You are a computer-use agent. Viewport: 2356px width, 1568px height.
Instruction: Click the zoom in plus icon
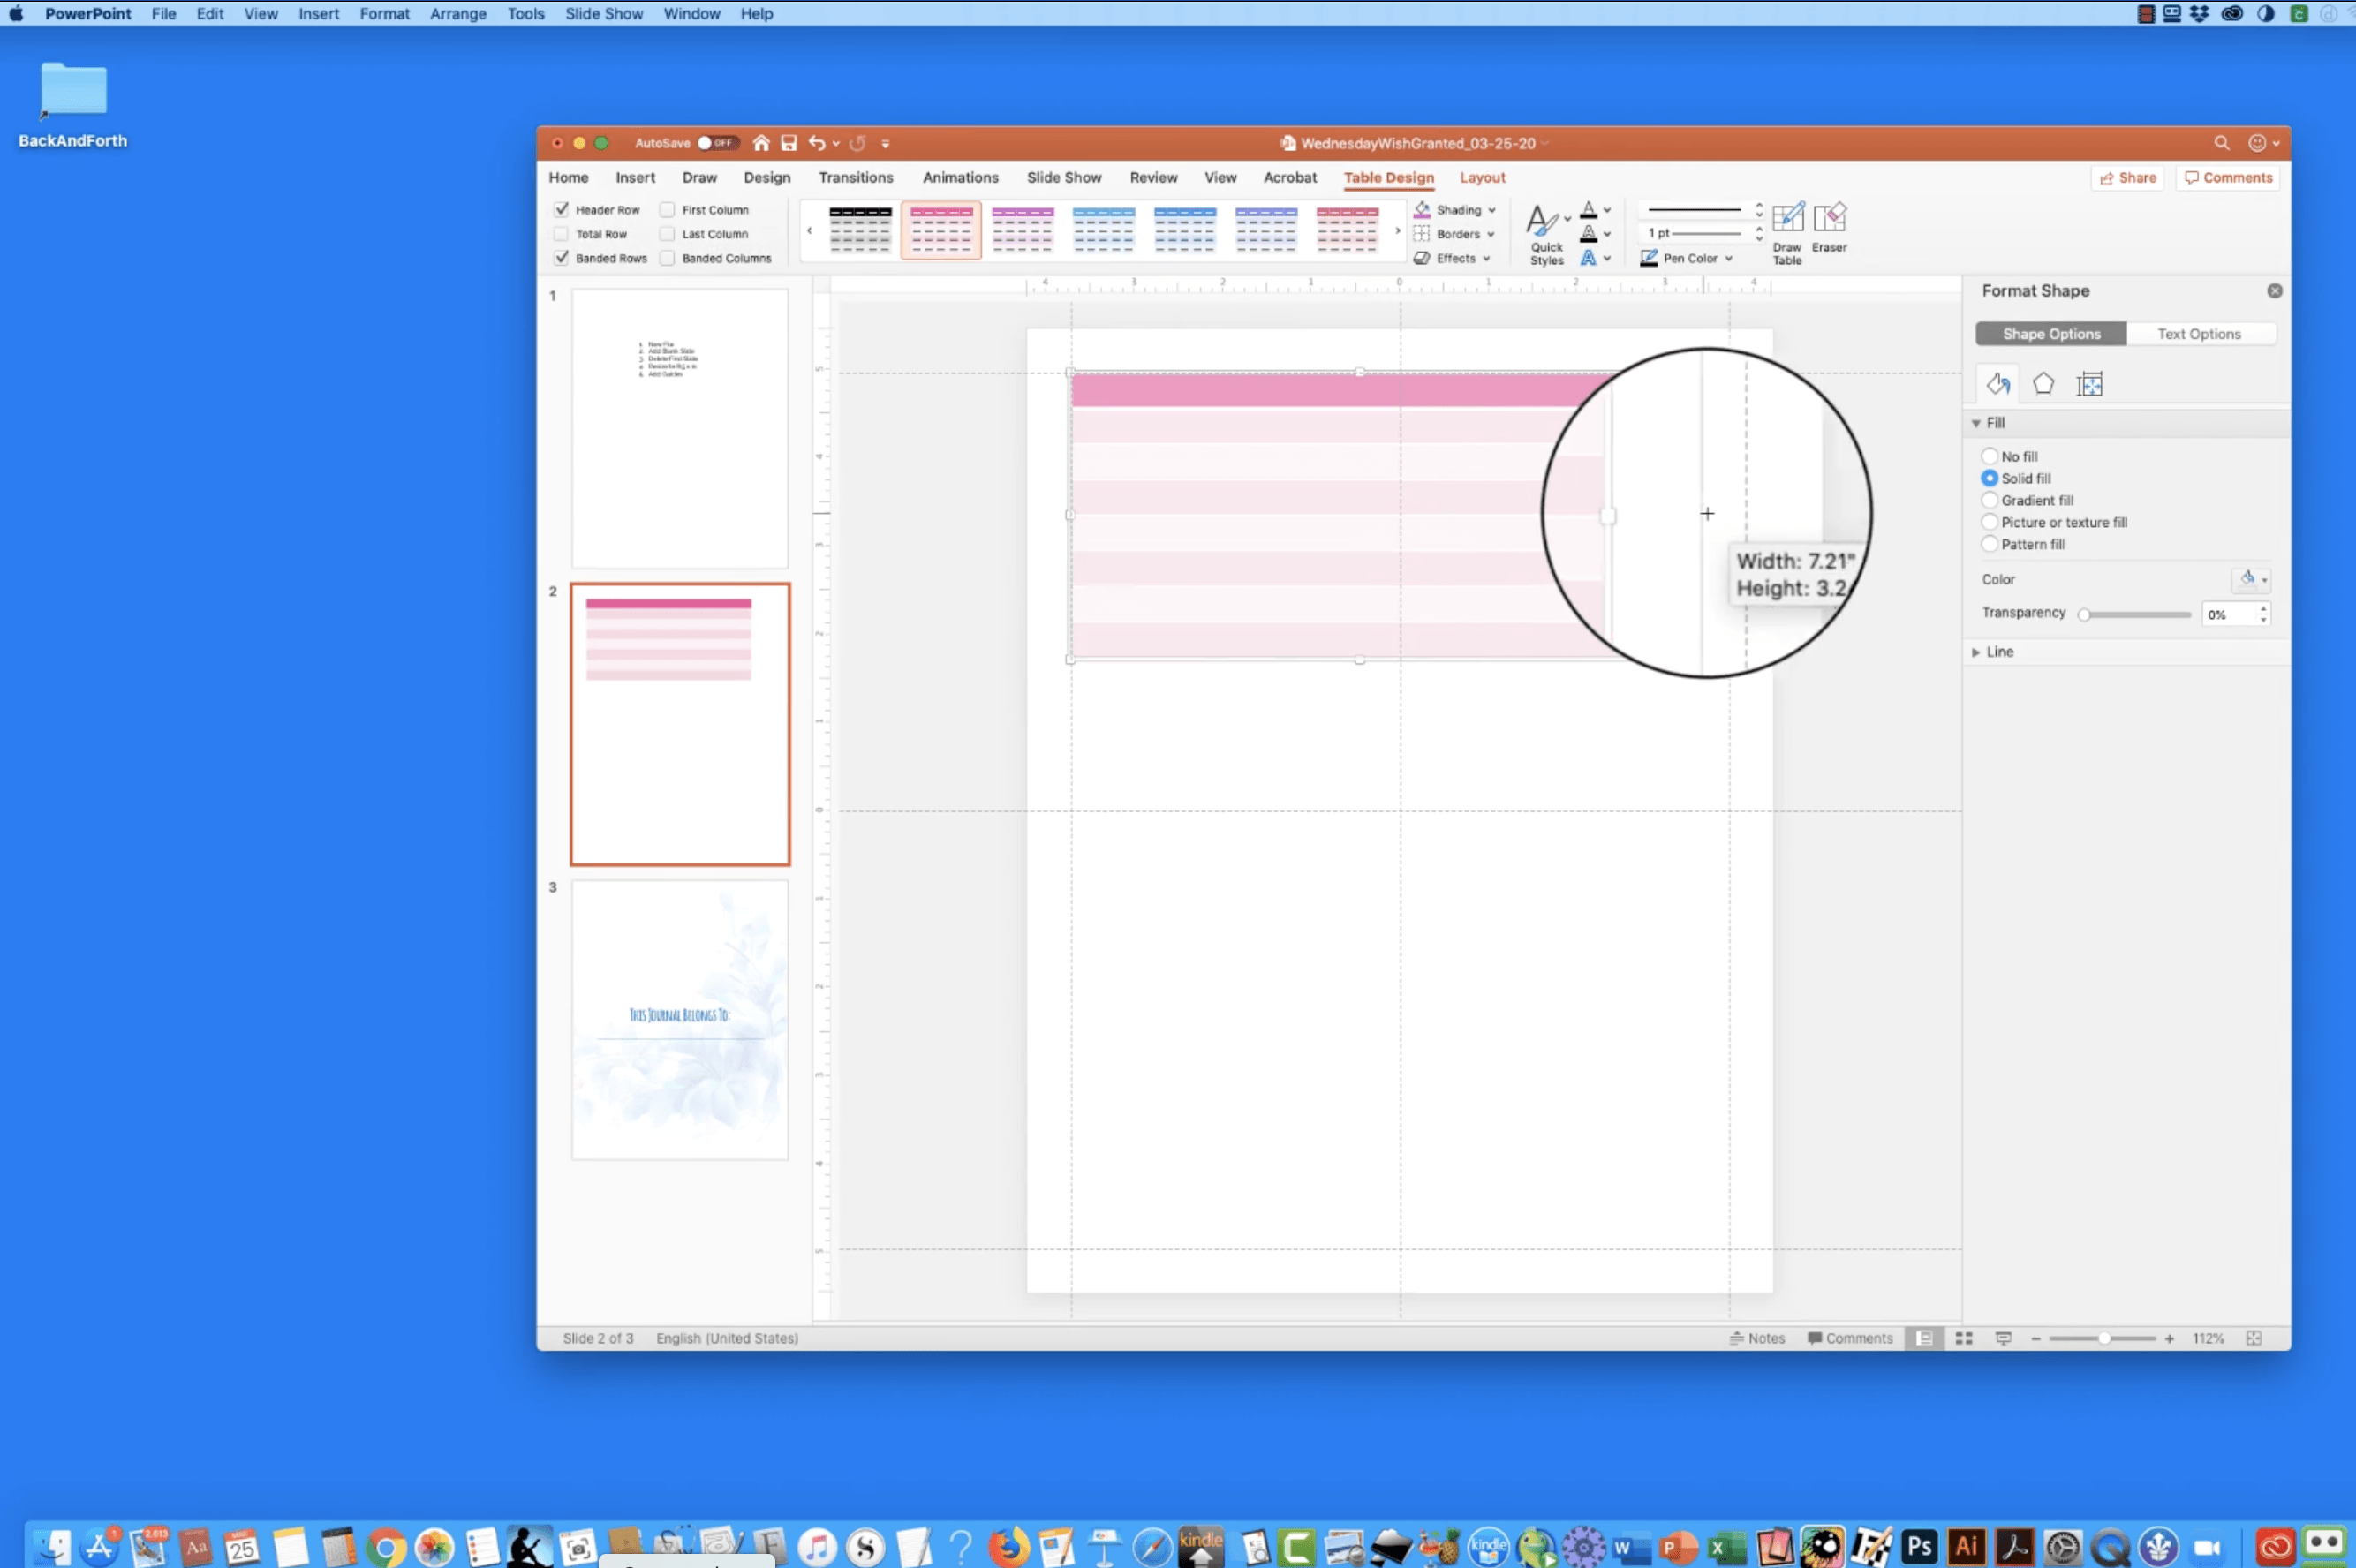tap(2169, 1338)
